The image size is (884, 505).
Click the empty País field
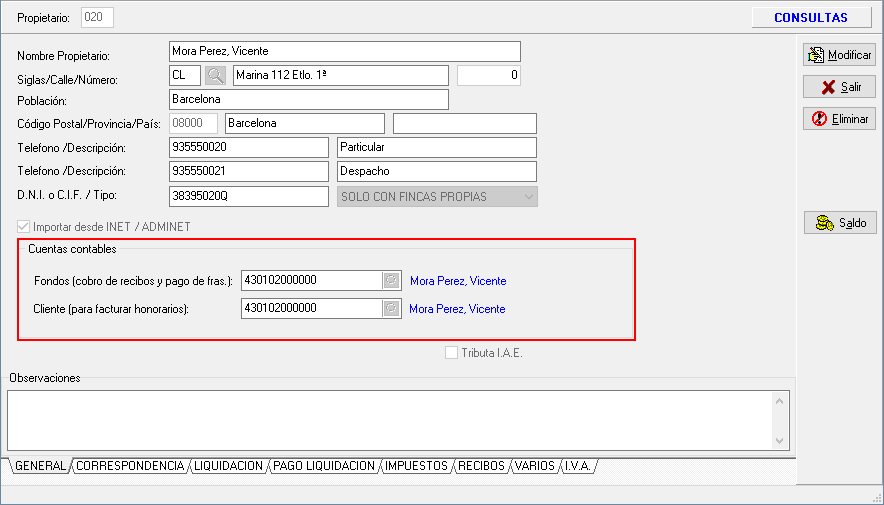click(465, 123)
